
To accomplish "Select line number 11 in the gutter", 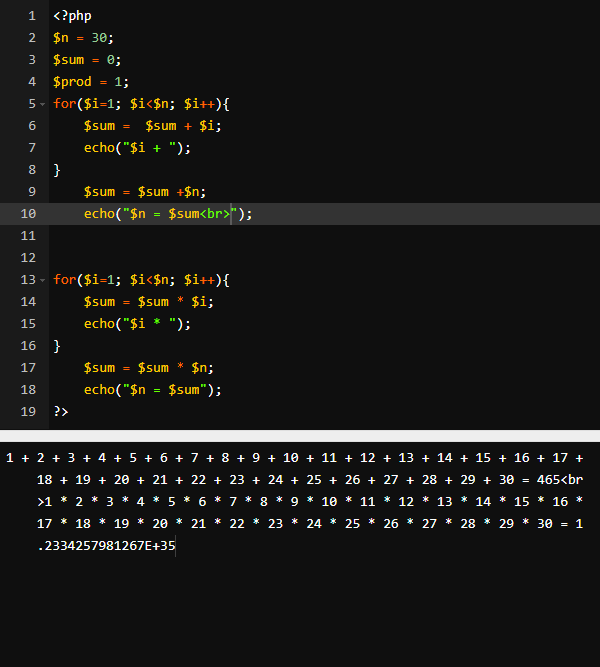I will pos(28,236).
